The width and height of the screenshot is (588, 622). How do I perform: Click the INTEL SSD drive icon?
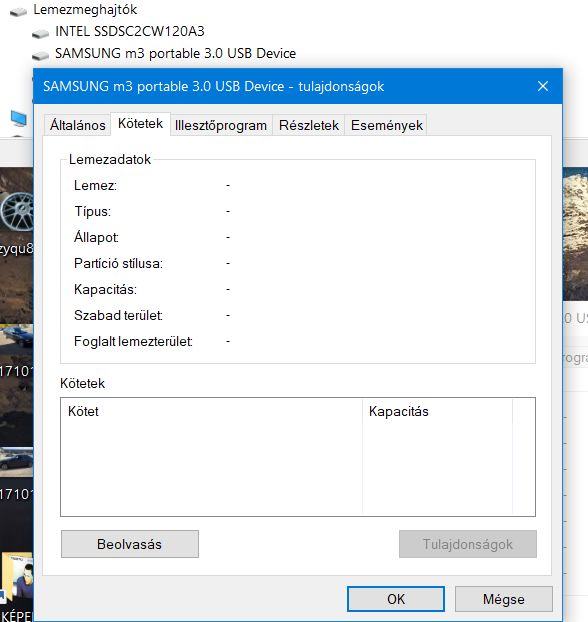40,34
